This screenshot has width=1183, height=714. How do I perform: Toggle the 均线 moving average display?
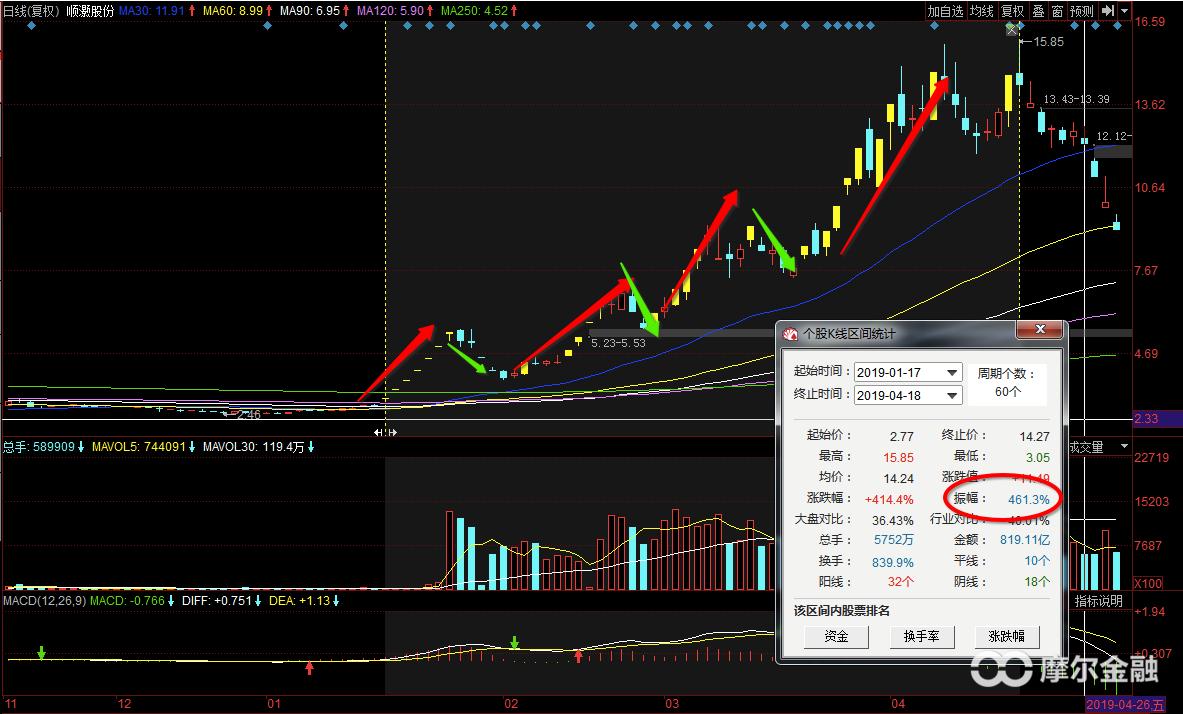pos(982,11)
